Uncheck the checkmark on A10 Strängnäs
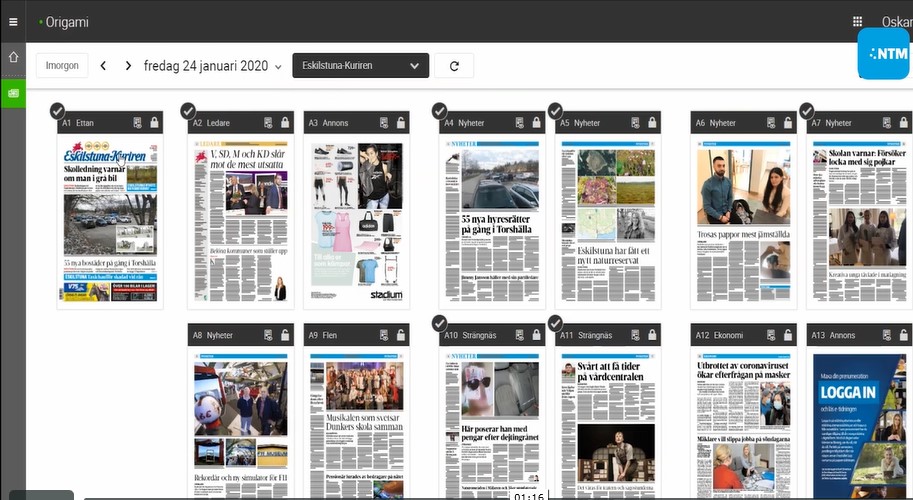Viewport: 913px width, 500px height. click(x=440, y=323)
